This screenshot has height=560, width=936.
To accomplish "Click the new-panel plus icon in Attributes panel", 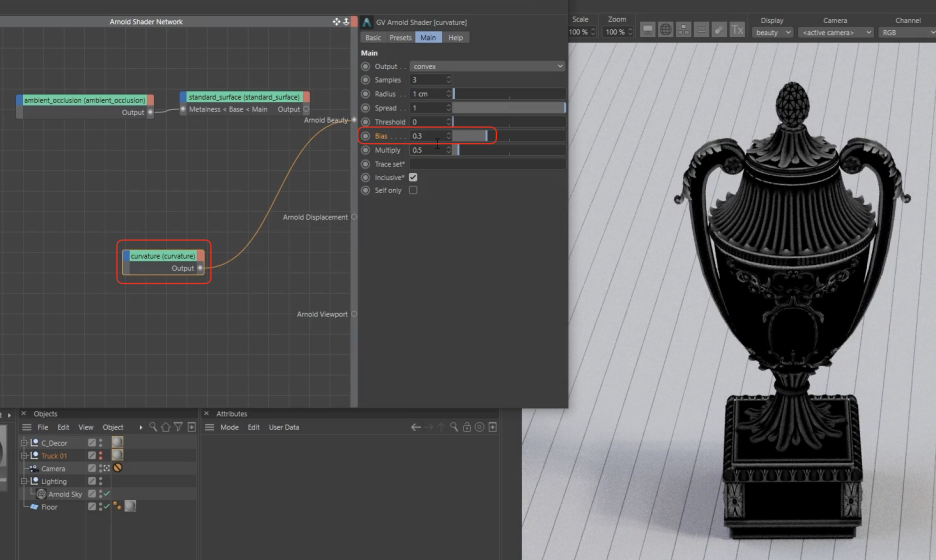I will 492,427.
